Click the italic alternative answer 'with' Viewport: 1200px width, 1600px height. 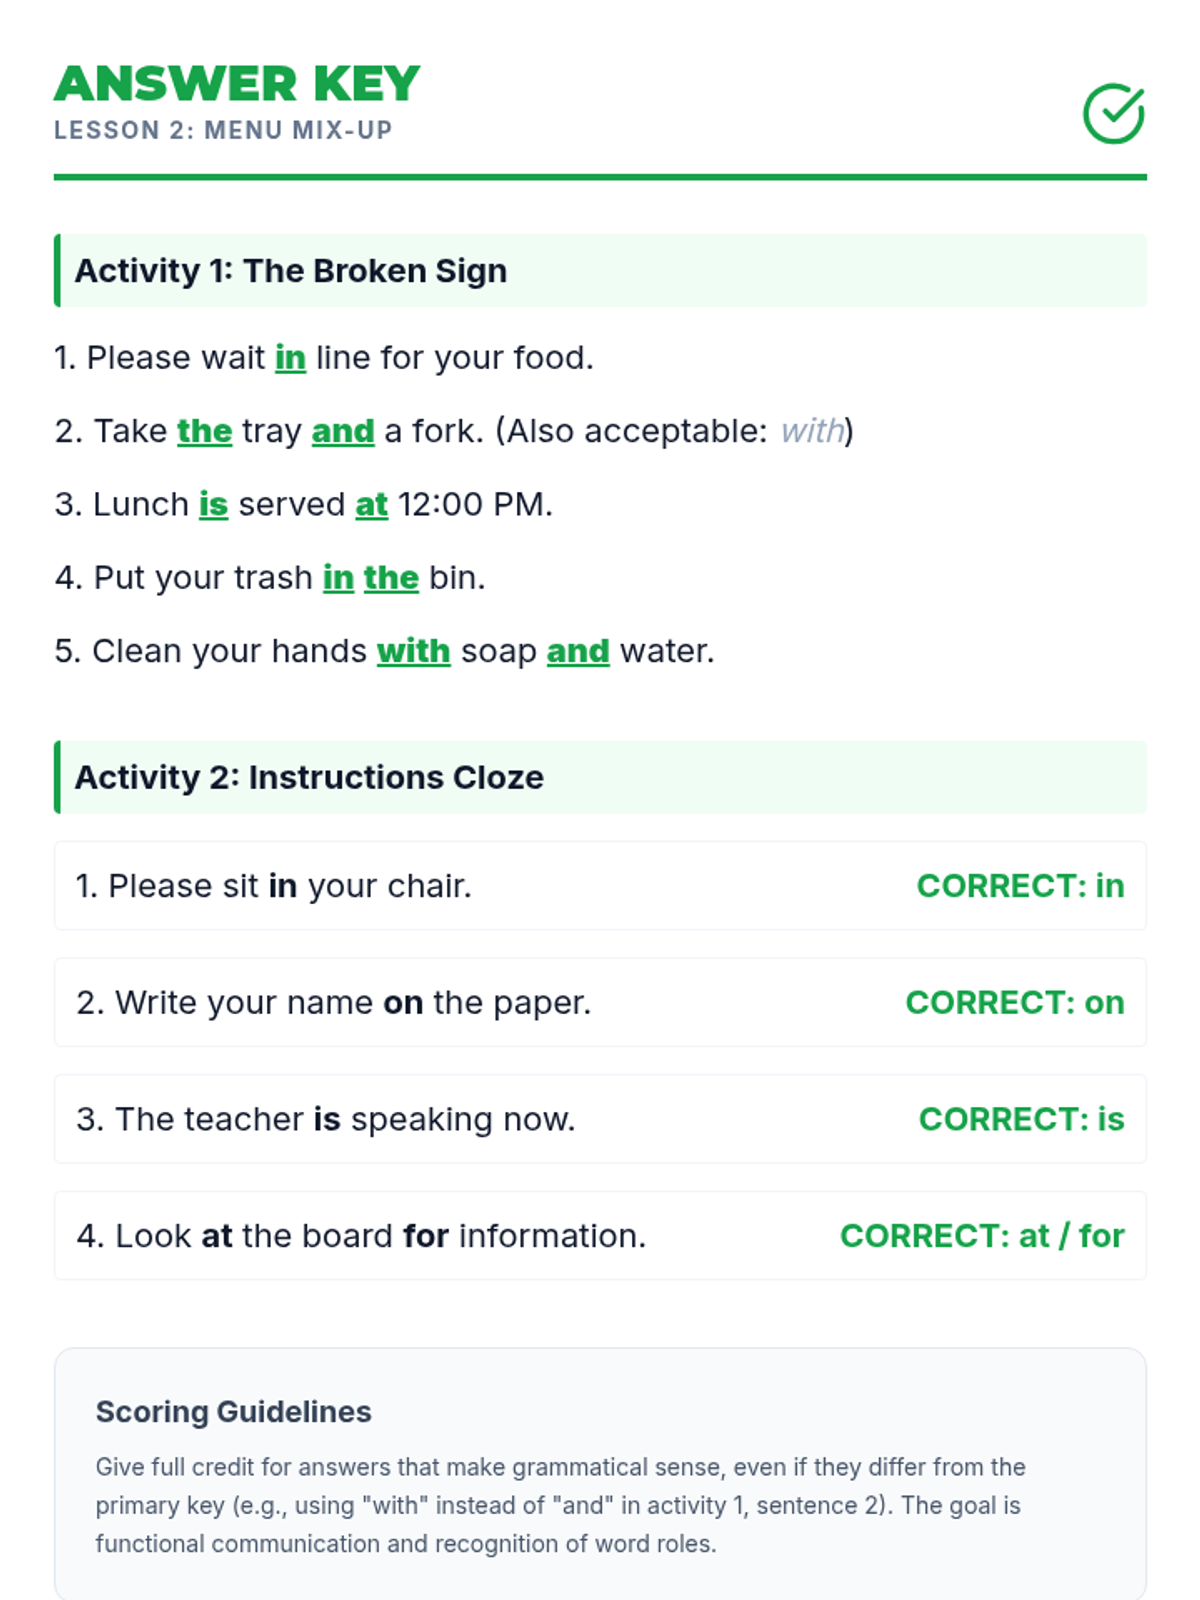click(812, 431)
